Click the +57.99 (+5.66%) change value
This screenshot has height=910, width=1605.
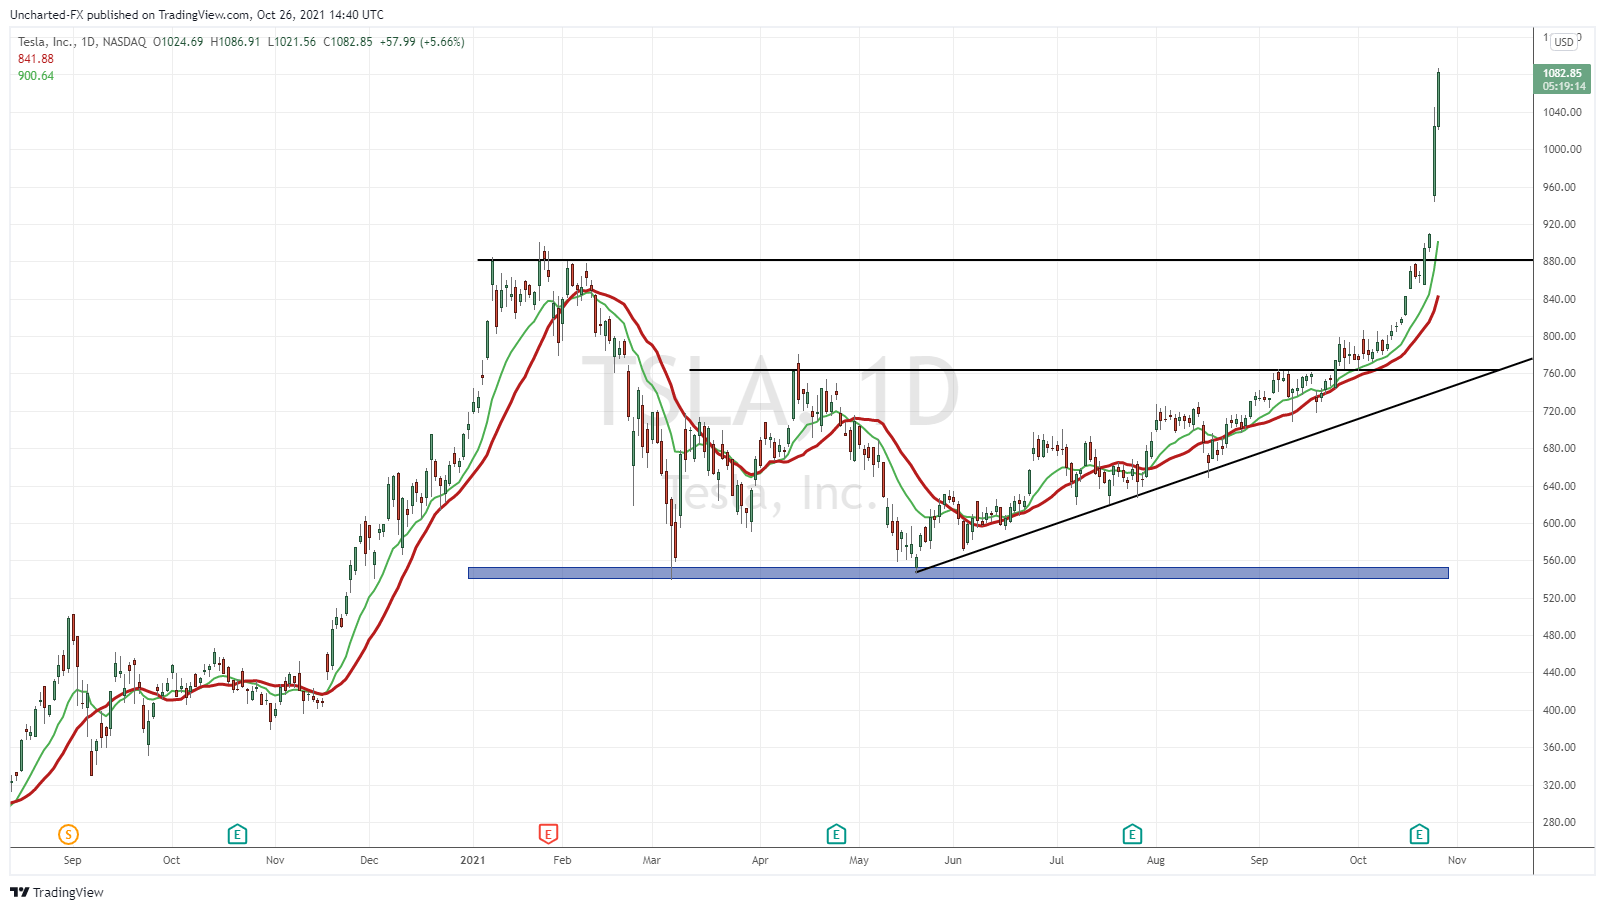[422, 42]
